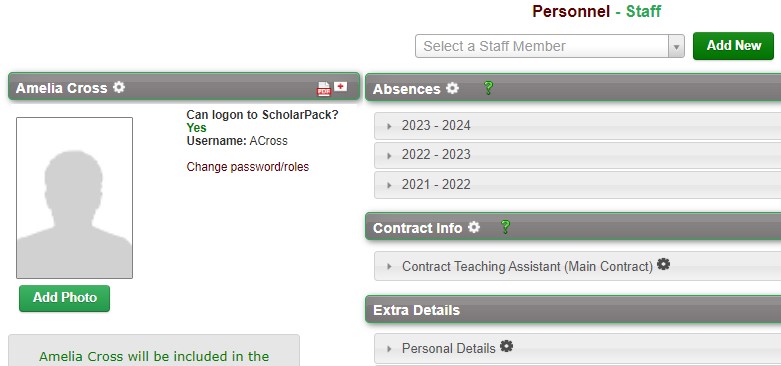This screenshot has width=781, height=366.
Task: Open the Contract Info settings gear
Action: click(x=474, y=227)
